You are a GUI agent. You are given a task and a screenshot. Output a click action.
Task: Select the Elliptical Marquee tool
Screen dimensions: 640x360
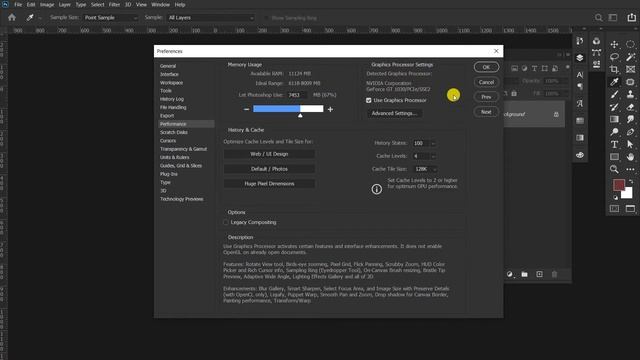pyautogui.click(x=630, y=44)
